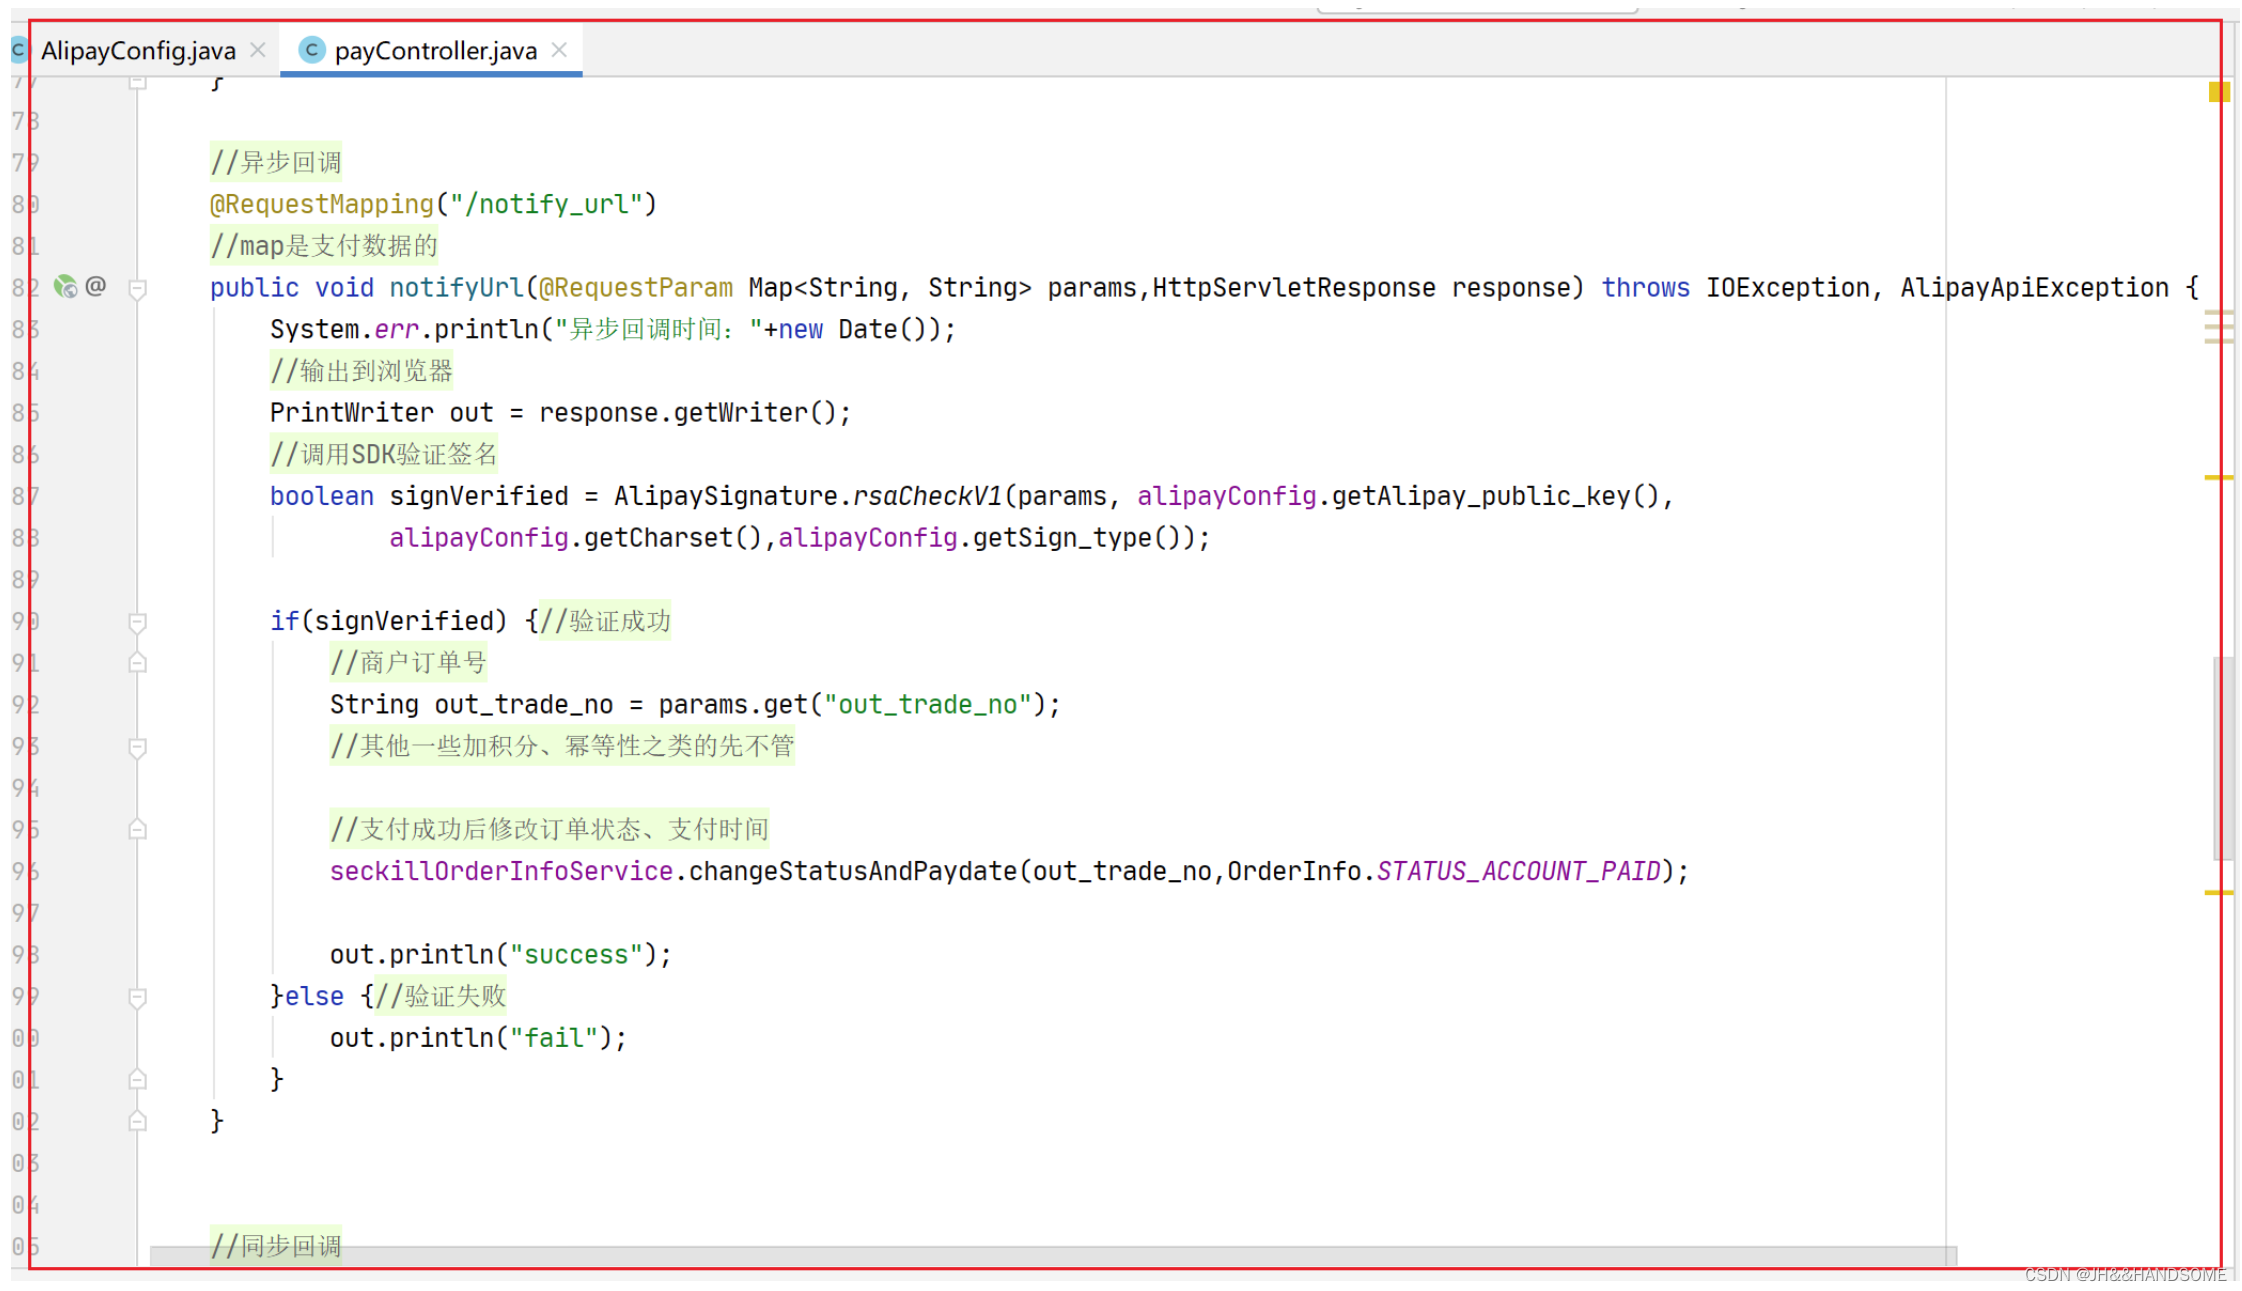Click the request mapping gutter icon on line 82

click(66, 287)
